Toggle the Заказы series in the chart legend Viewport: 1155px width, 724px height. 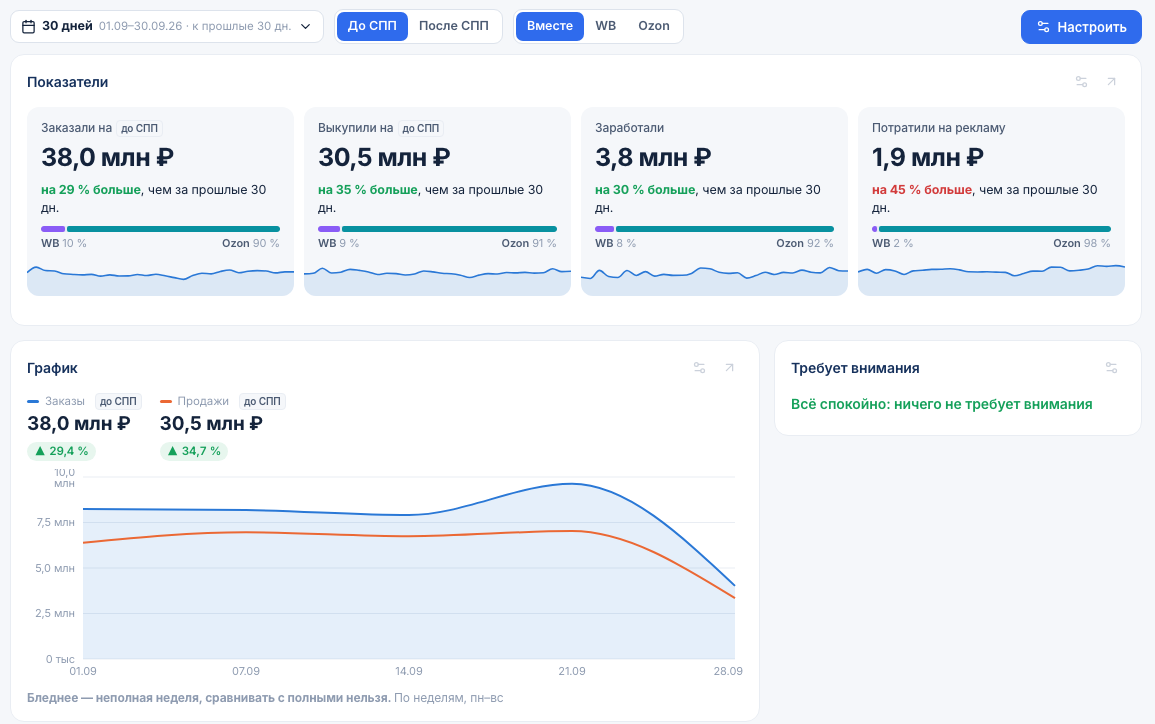point(64,401)
